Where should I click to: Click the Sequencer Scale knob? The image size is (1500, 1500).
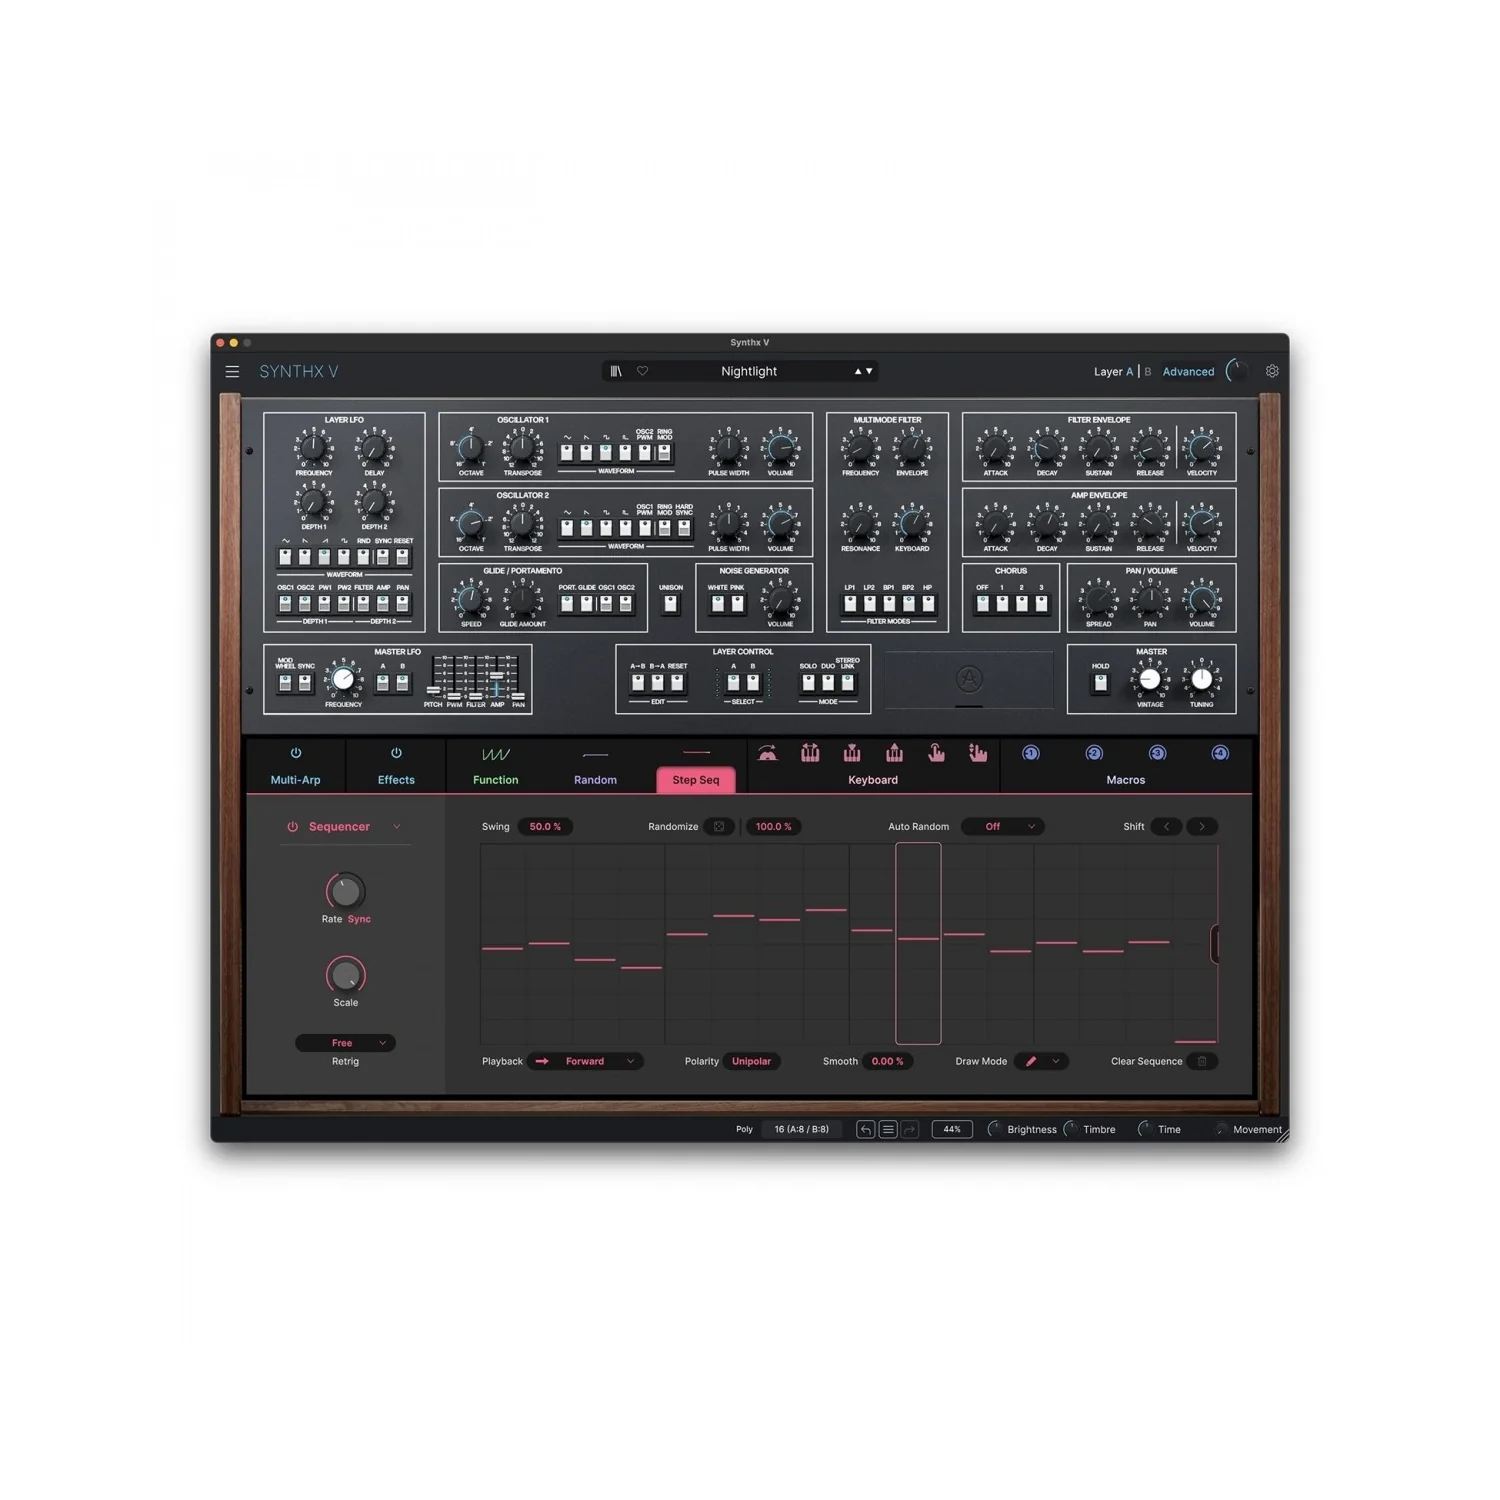click(x=345, y=974)
